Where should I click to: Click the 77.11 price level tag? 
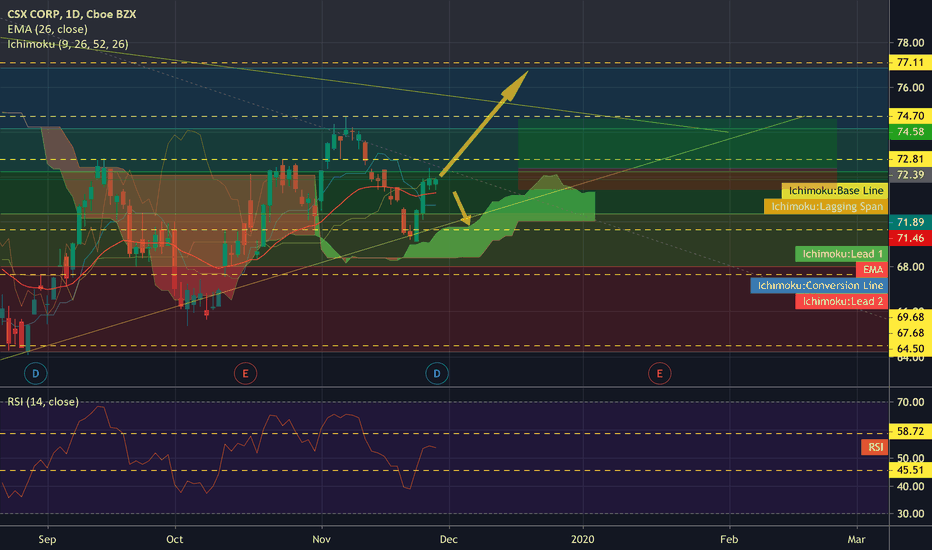coord(911,62)
